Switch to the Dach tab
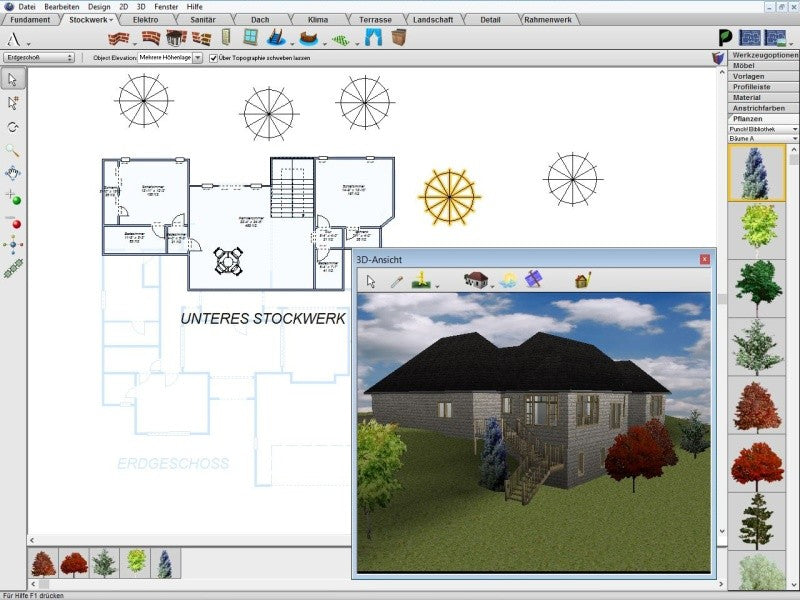This screenshot has width=800, height=600. coord(260,19)
